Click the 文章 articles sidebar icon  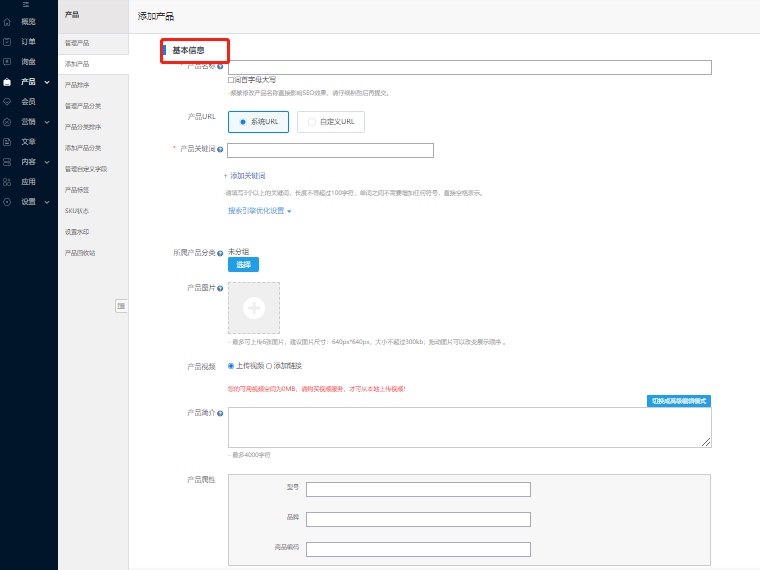8,141
